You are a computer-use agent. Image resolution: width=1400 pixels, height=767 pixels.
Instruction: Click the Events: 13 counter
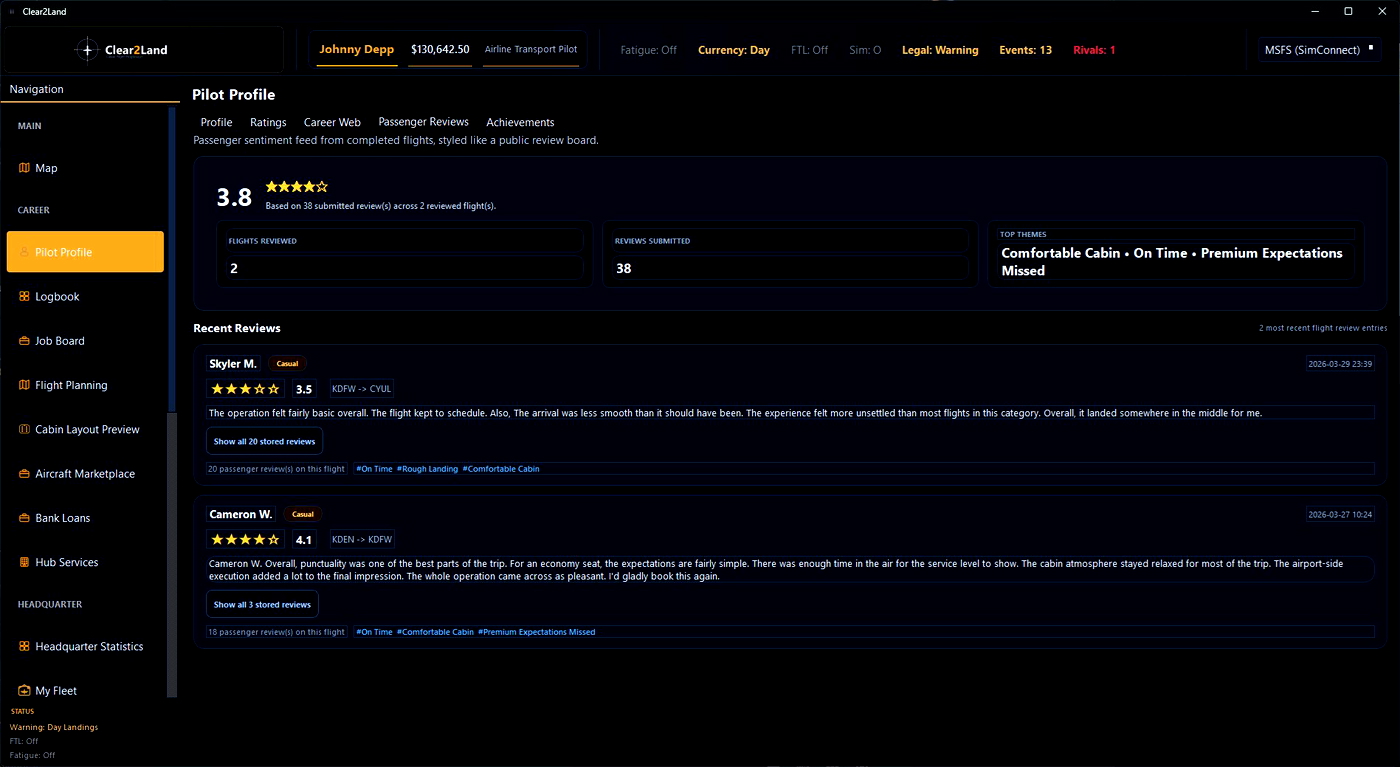click(1026, 50)
